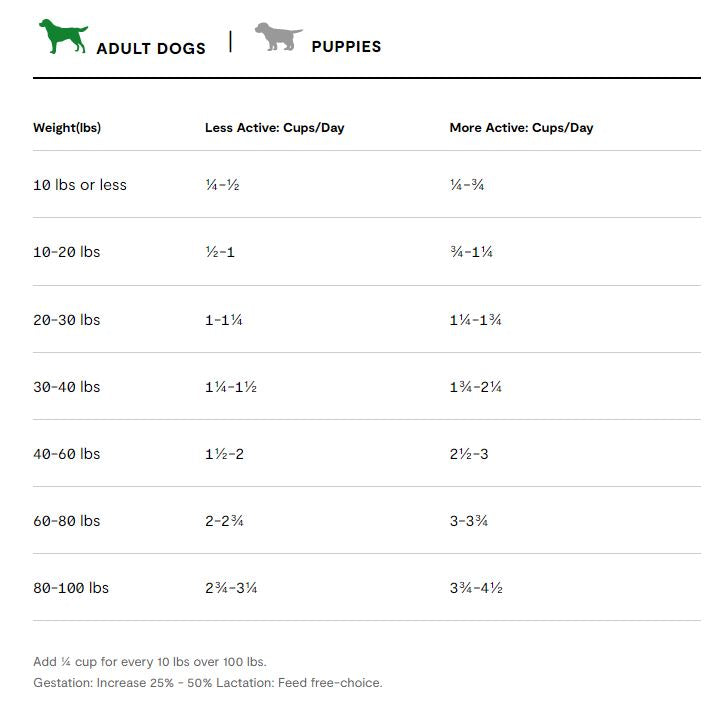
Task: Click the more active 3¾-4½ cups value
Action: coord(476,588)
